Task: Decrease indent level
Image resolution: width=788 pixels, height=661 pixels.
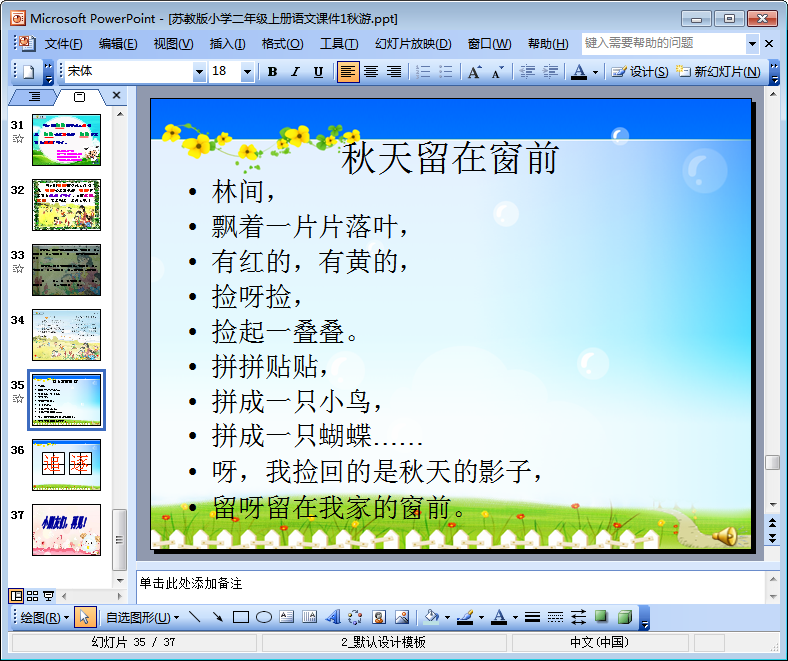Action: pos(527,72)
